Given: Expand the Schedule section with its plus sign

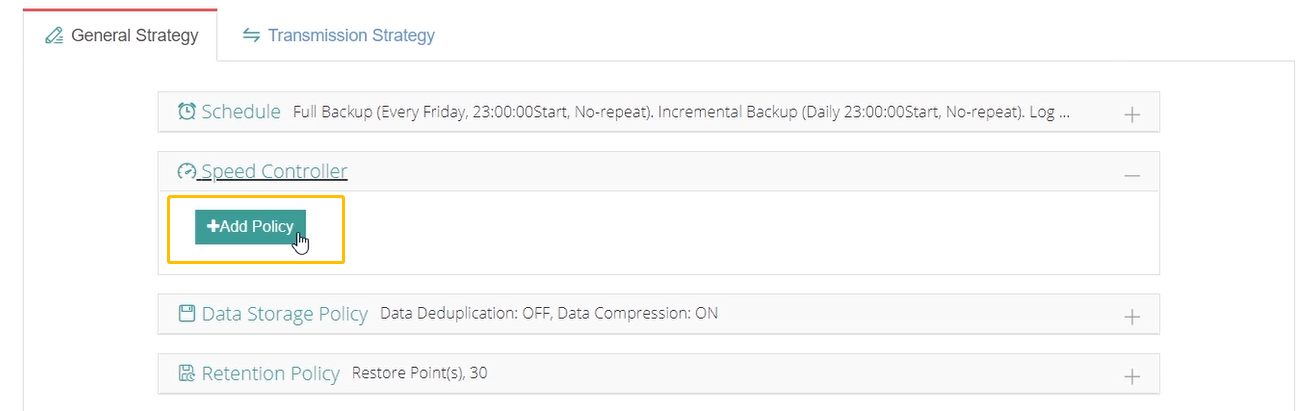Looking at the screenshot, I should pyautogui.click(x=1132, y=114).
